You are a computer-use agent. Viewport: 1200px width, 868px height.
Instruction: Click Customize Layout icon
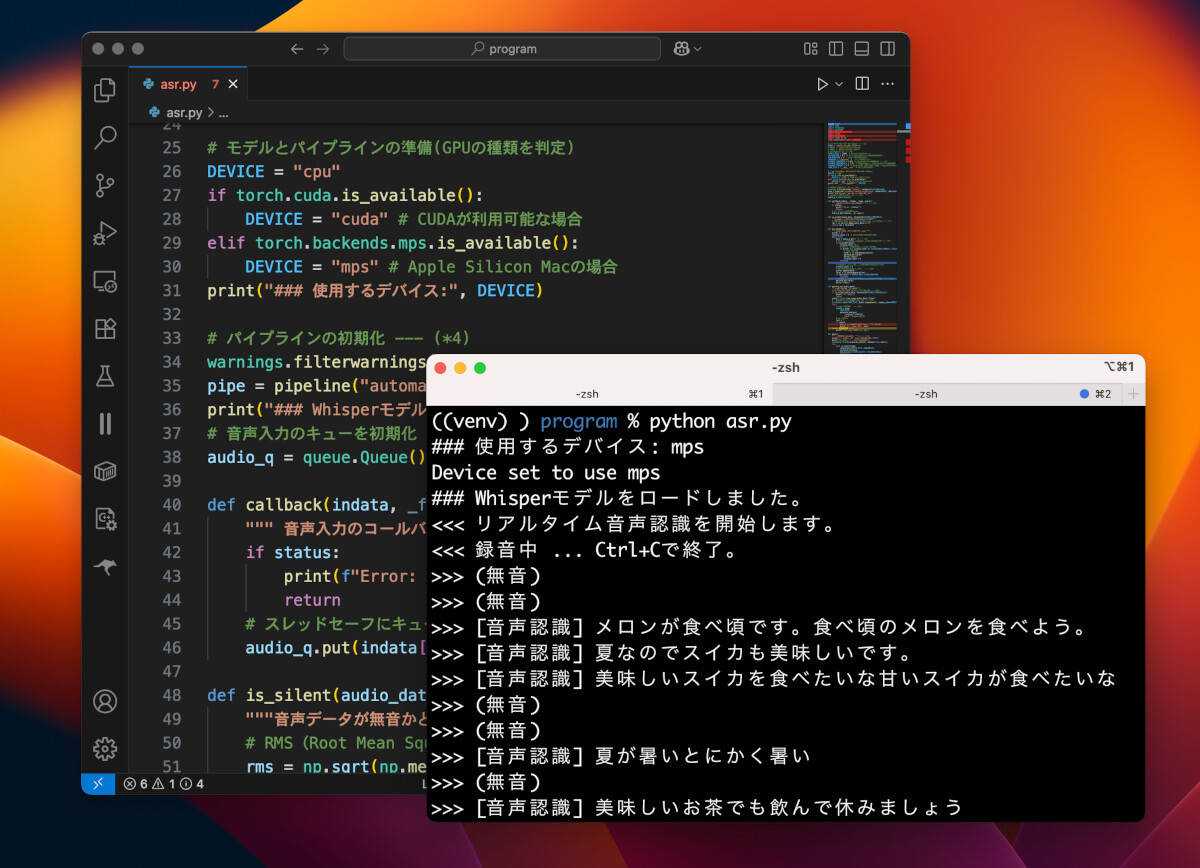pyautogui.click(x=811, y=48)
